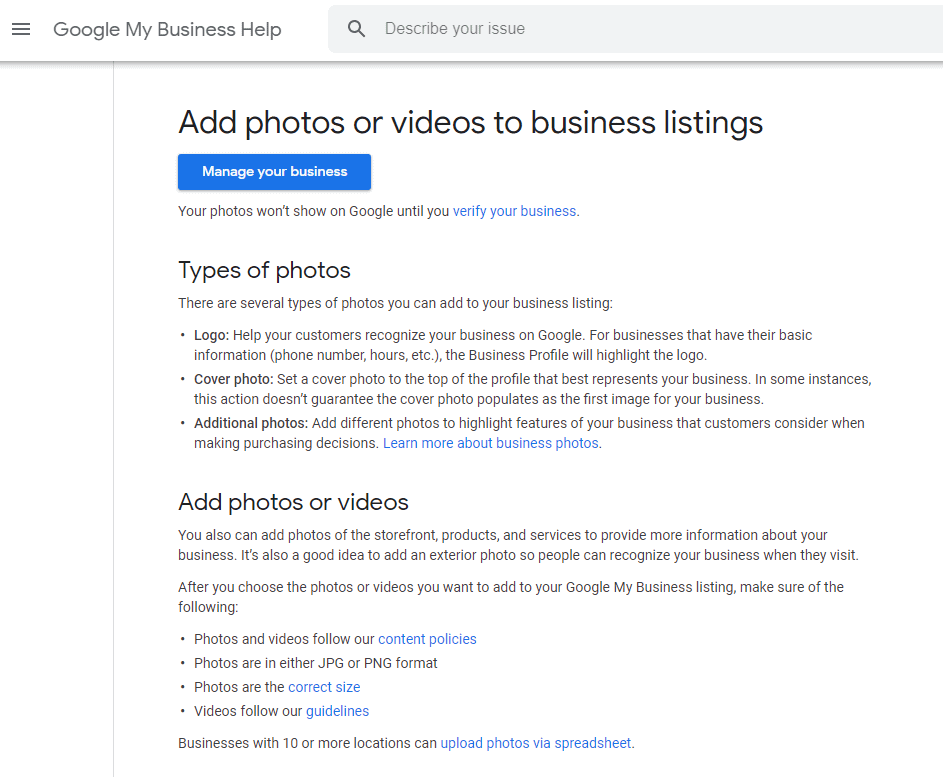Click the Add photos or videos subheading

[293, 502]
